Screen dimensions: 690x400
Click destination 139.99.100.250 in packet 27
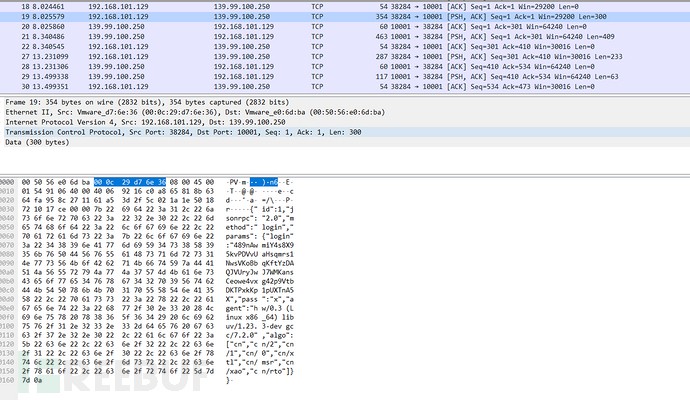pos(242,57)
